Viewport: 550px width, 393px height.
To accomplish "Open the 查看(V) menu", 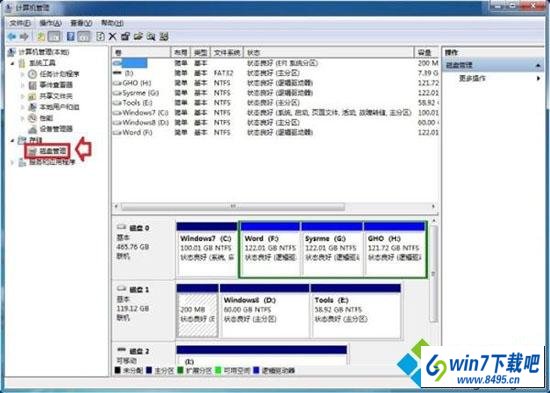I will click(81, 23).
